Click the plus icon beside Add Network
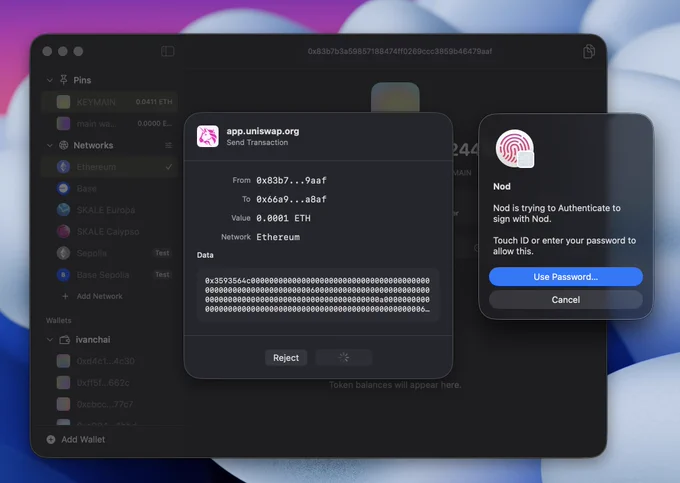 (x=65, y=296)
